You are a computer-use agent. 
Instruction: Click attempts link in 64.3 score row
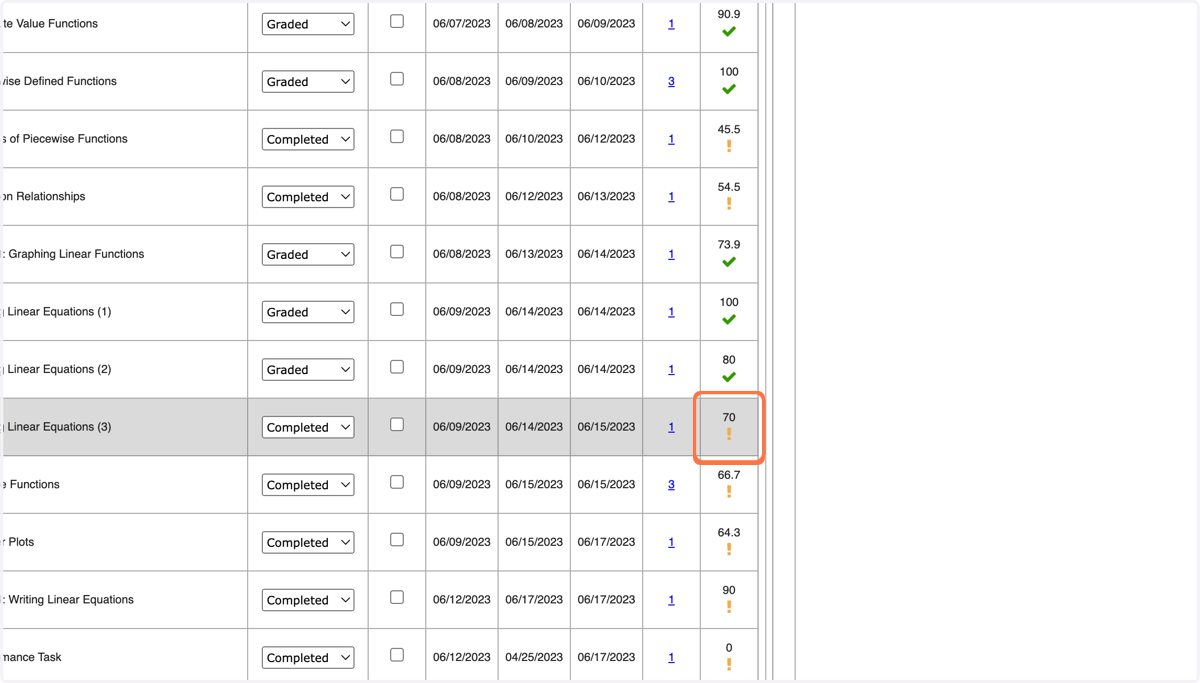[671, 542]
